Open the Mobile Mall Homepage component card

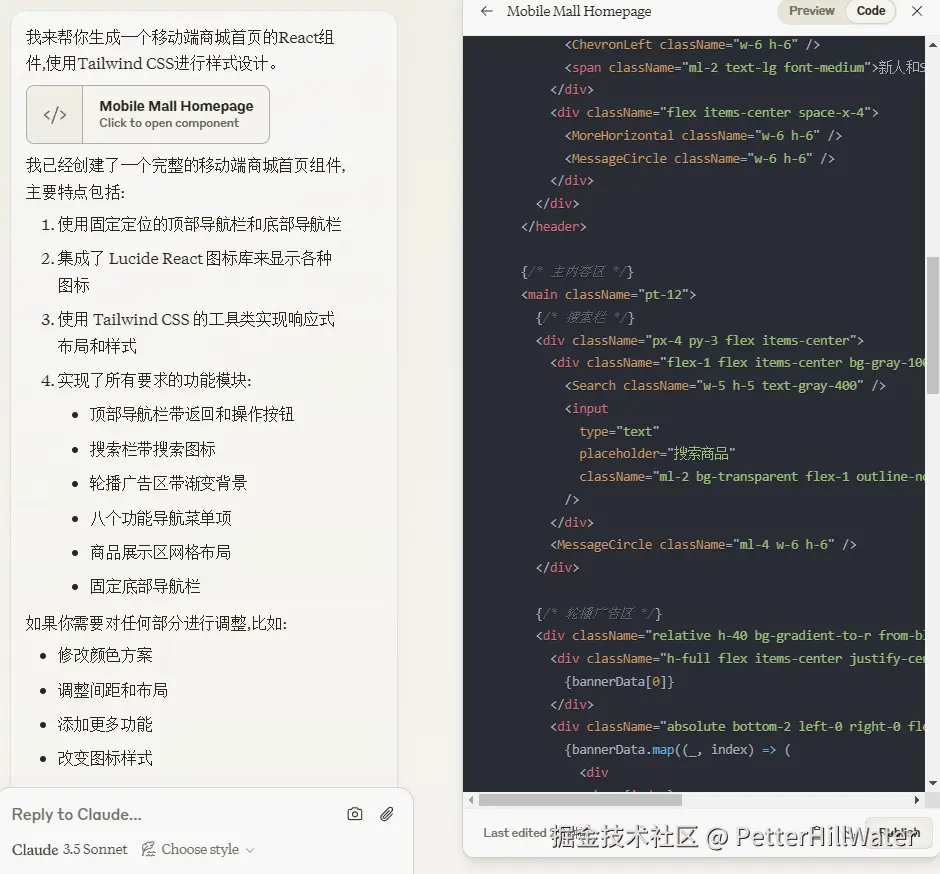click(147, 114)
